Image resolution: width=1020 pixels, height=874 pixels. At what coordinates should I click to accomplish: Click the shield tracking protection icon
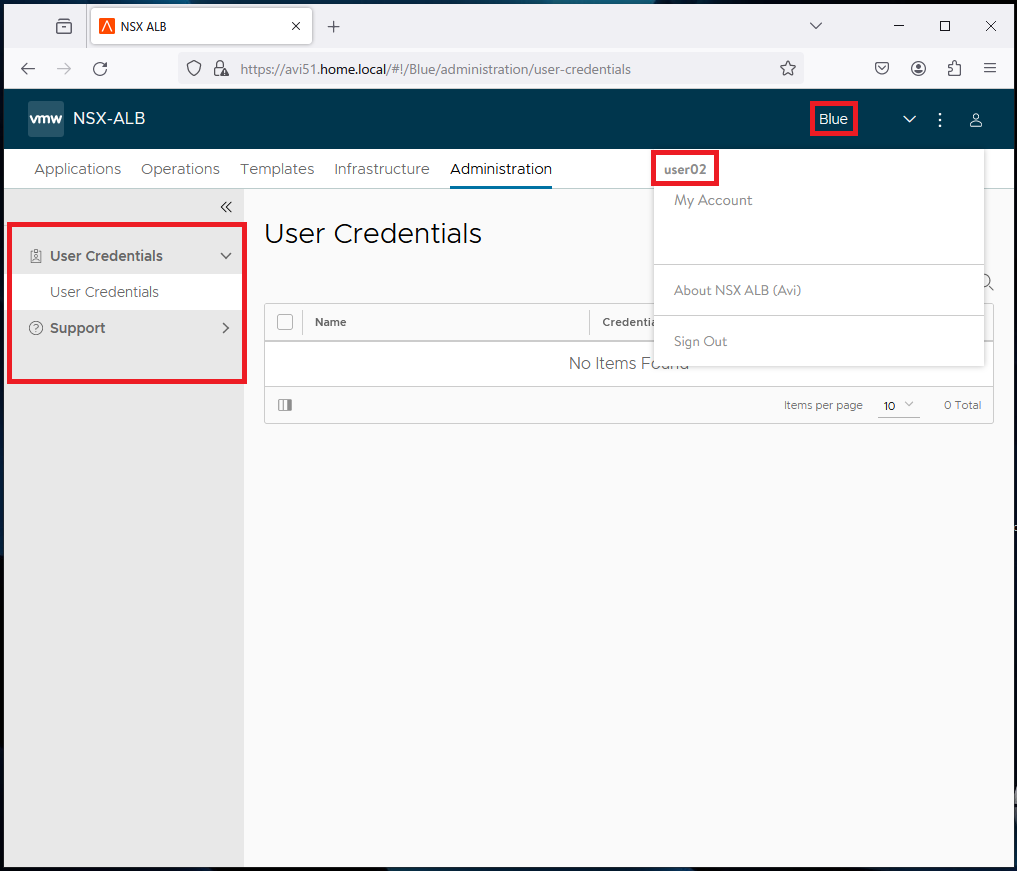[x=194, y=69]
